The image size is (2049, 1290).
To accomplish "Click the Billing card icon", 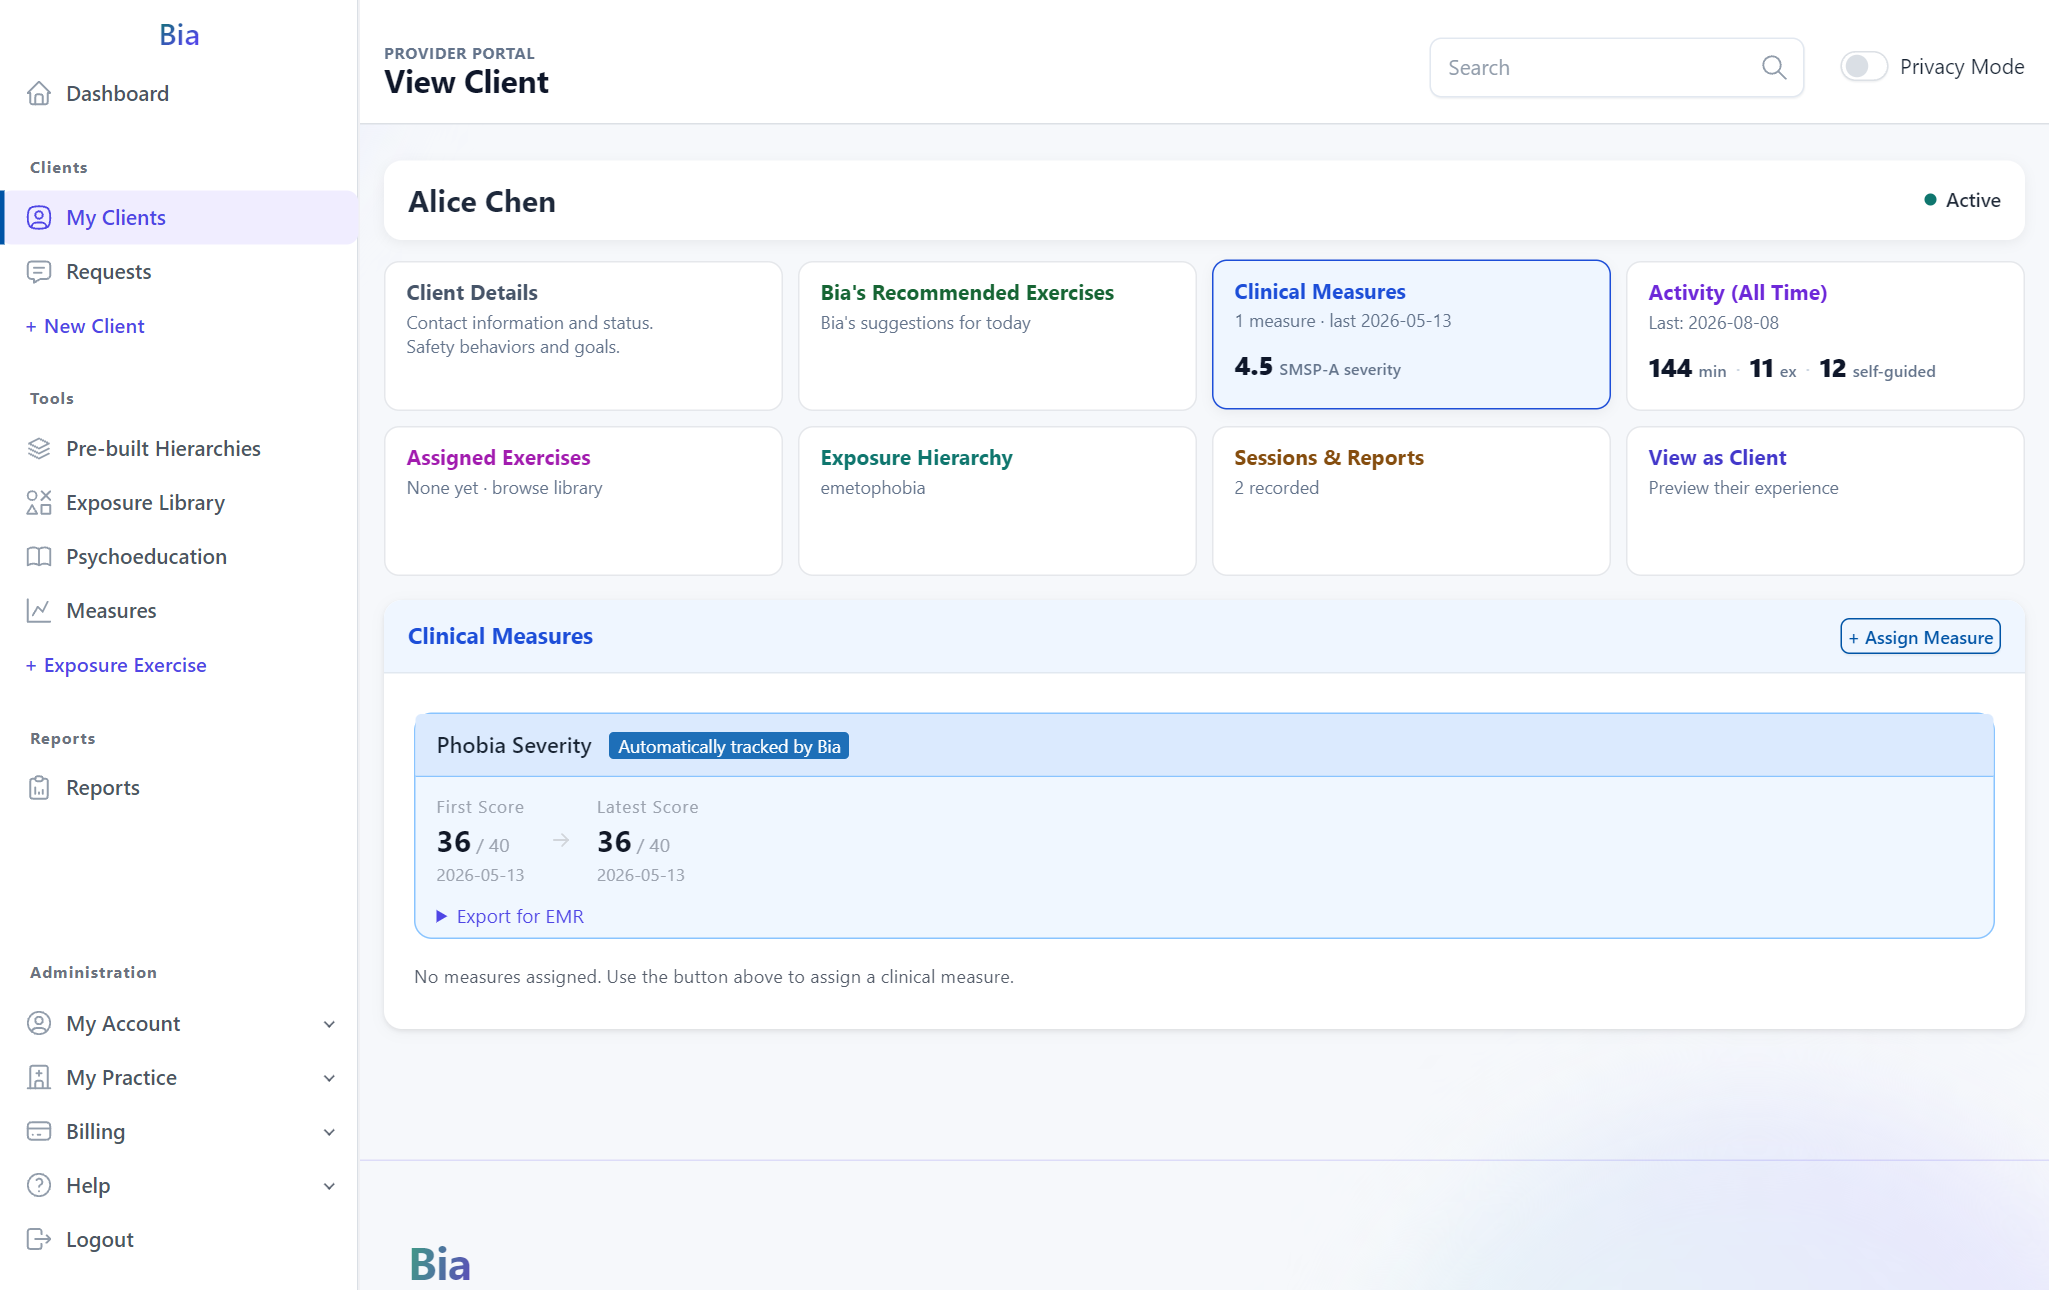I will click(x=39, y=1132).
